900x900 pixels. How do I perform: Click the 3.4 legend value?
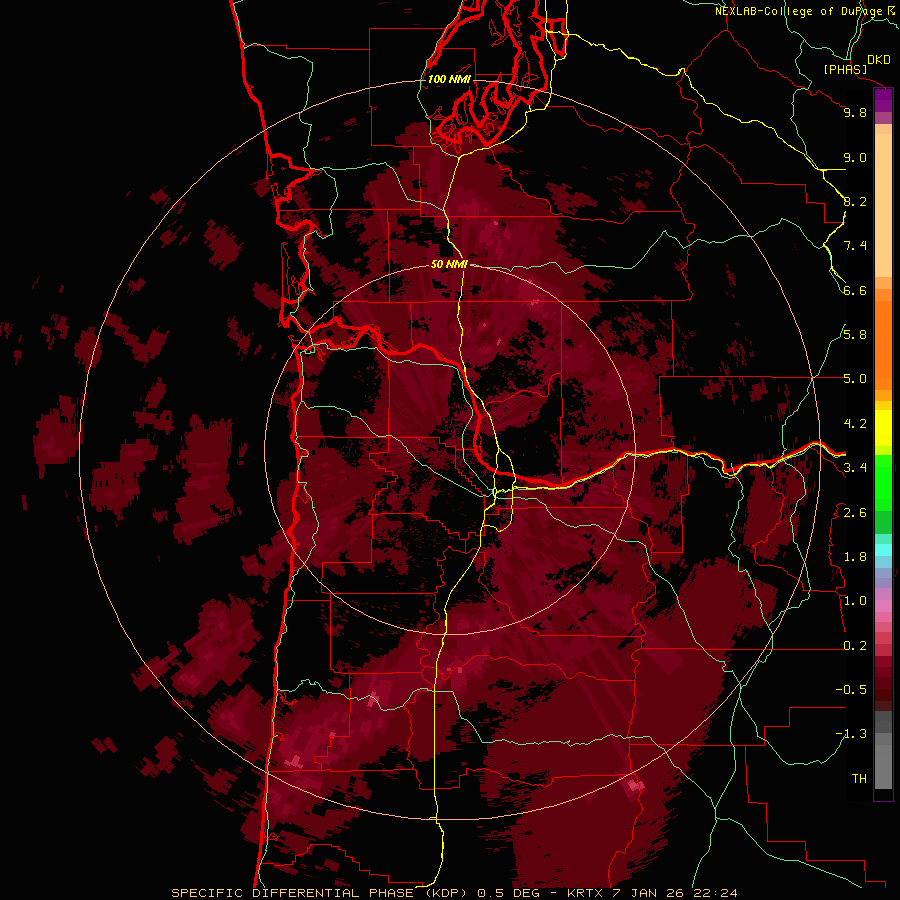pos(855,468)
